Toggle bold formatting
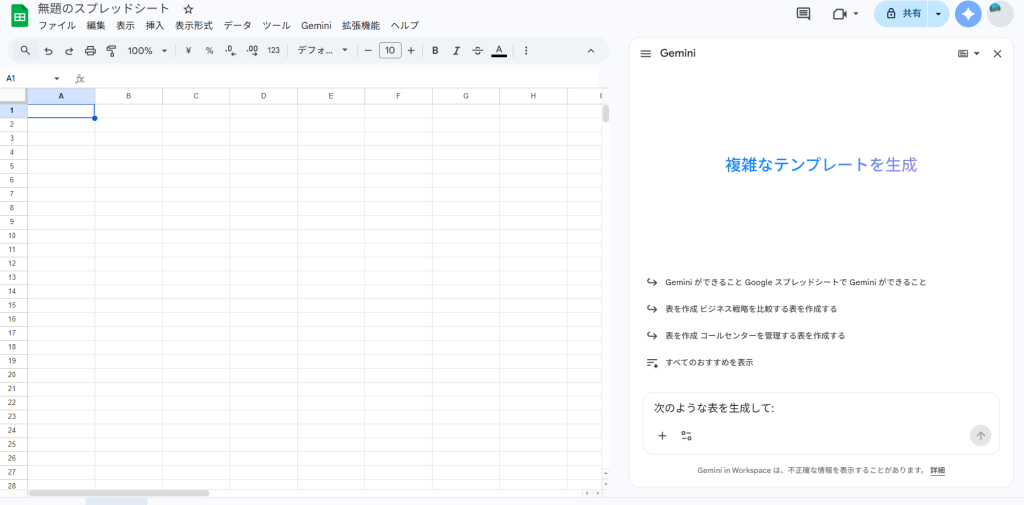The width and height of the screenshot is (1024, 505). 435,50
